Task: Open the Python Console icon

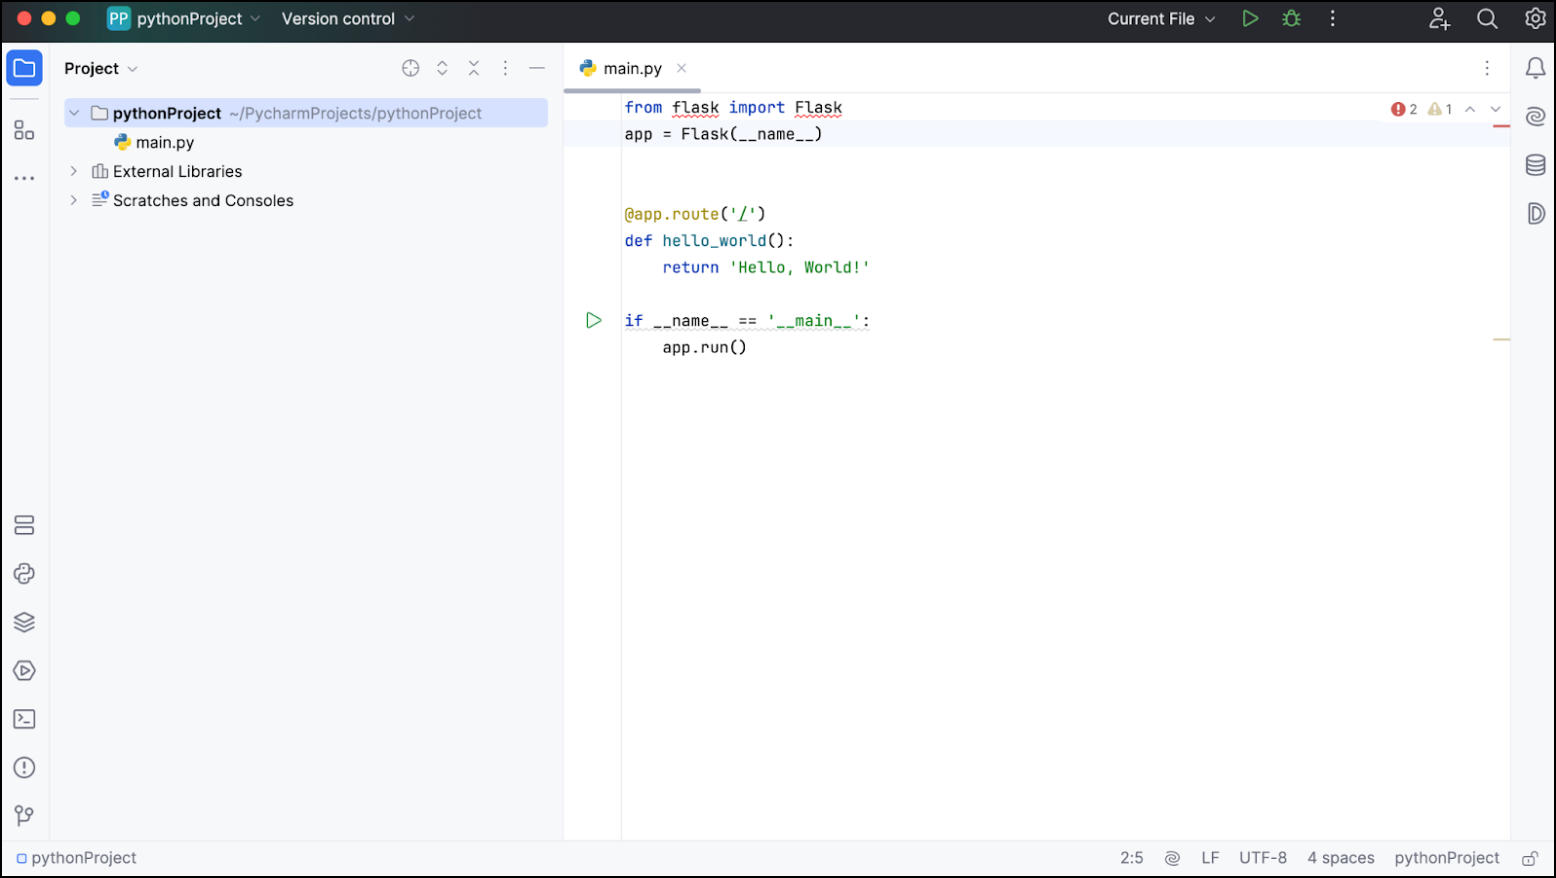Action: (24, 574)
